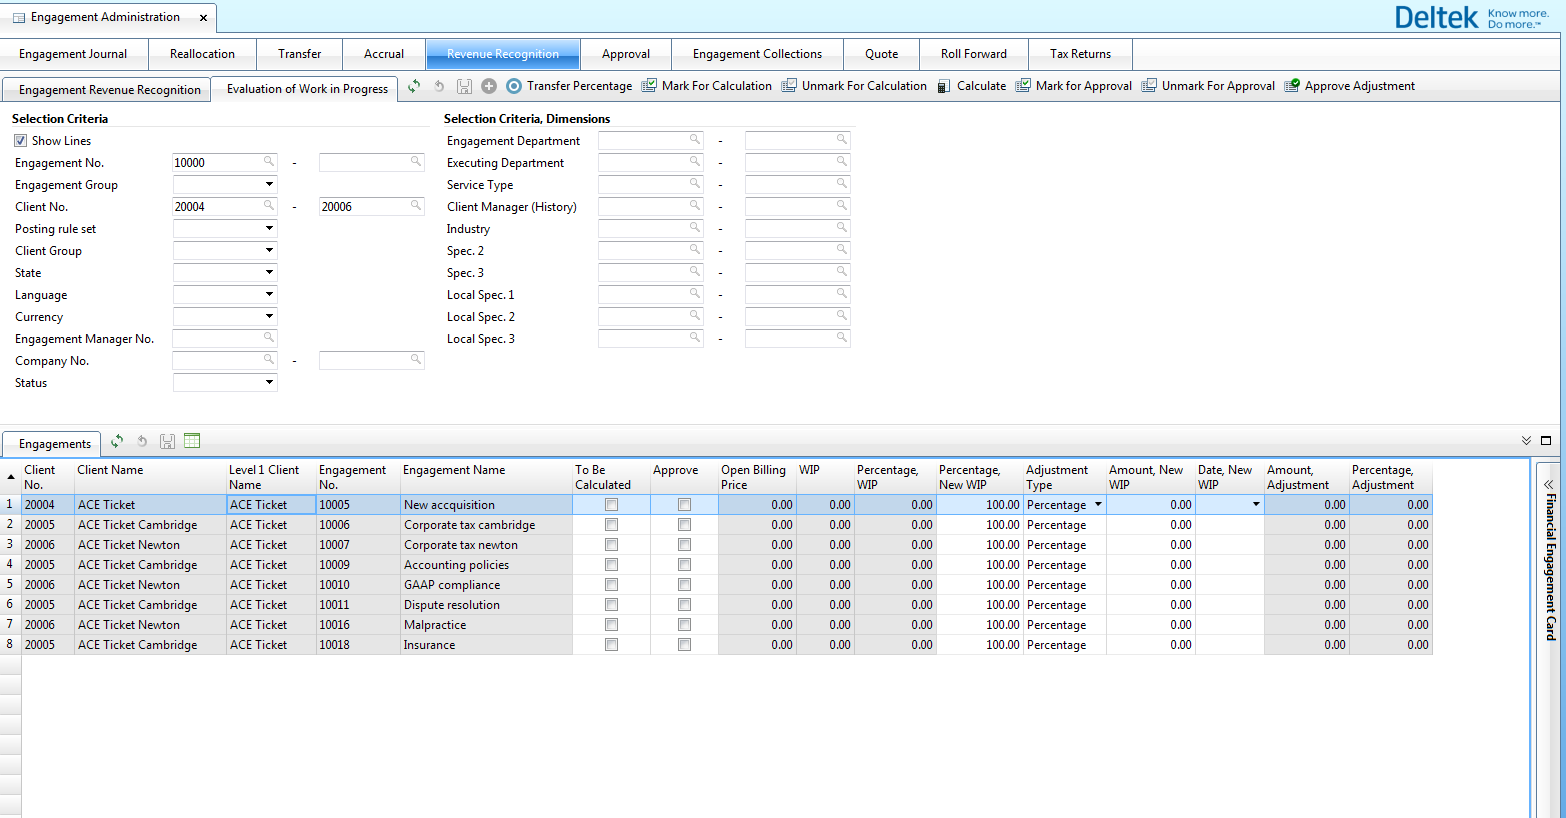Expand the Currency dropdown

click(269, 316)
